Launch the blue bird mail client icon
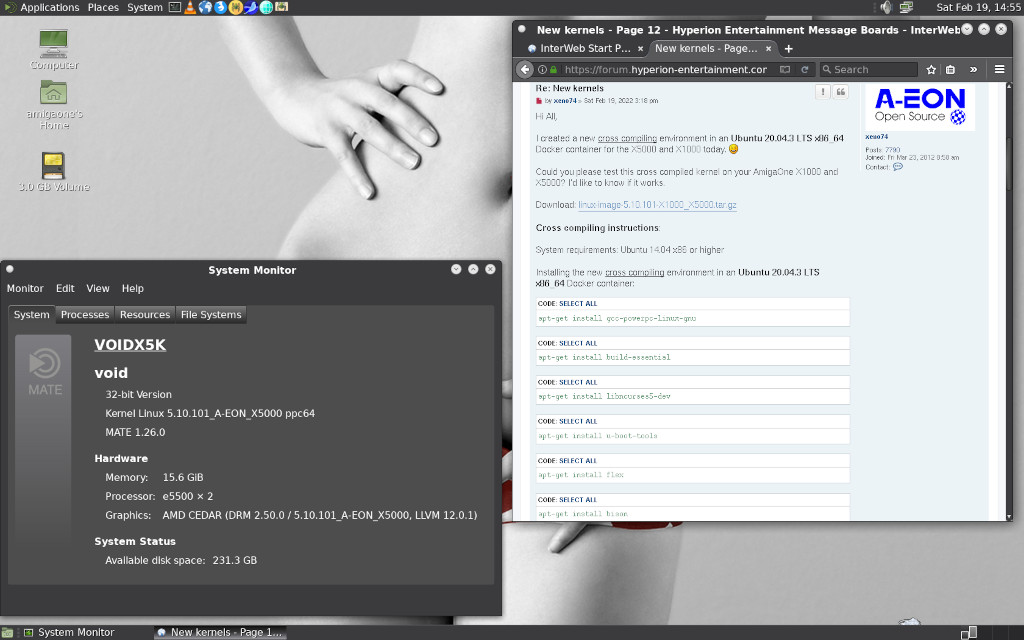 [251, 7]
